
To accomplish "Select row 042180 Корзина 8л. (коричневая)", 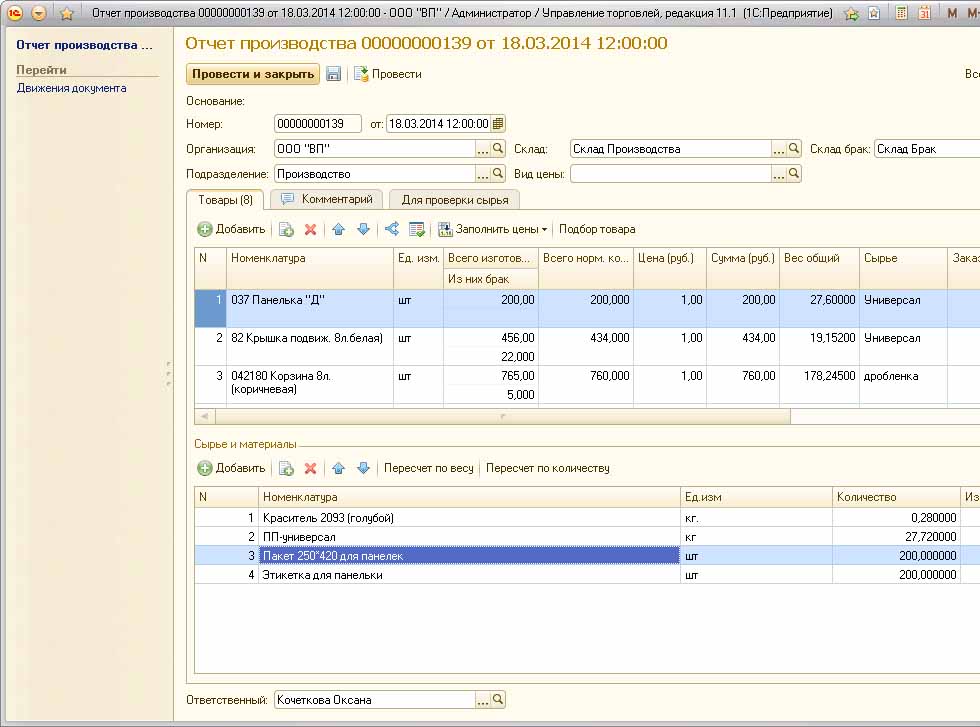I will [x=587, y=385].
